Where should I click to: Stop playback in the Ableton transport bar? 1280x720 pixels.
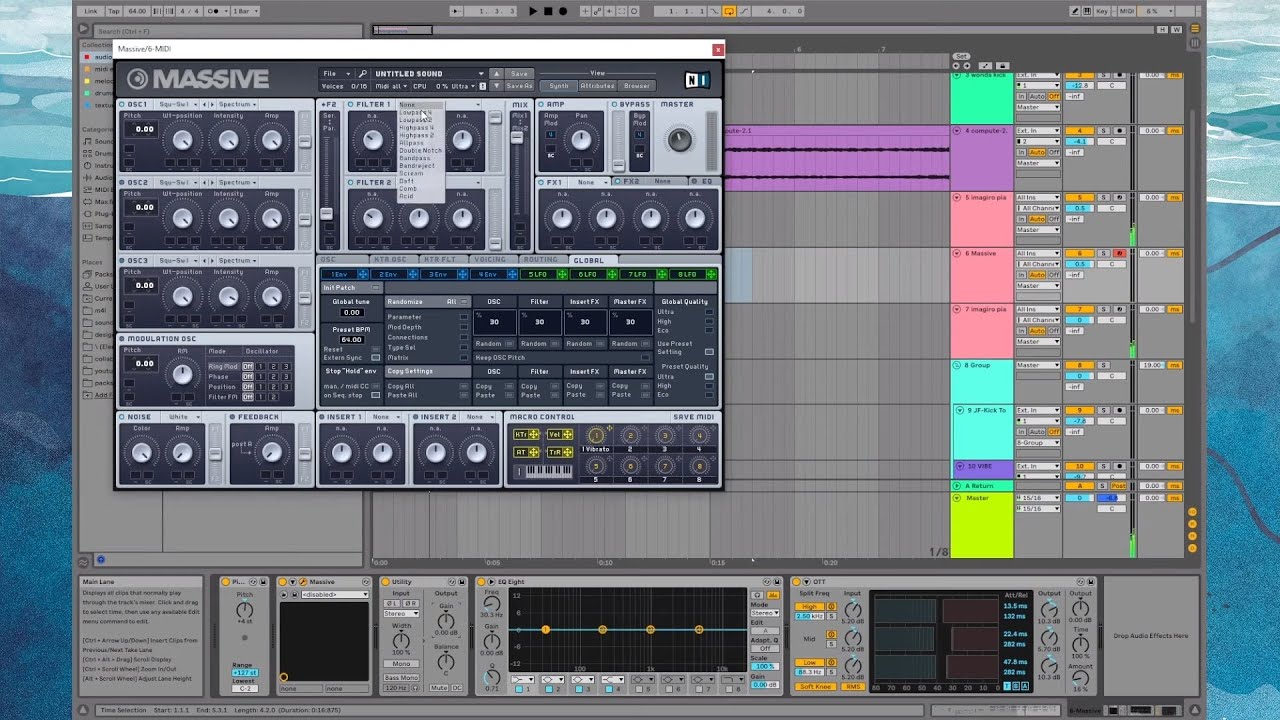[x=548, y=11]
